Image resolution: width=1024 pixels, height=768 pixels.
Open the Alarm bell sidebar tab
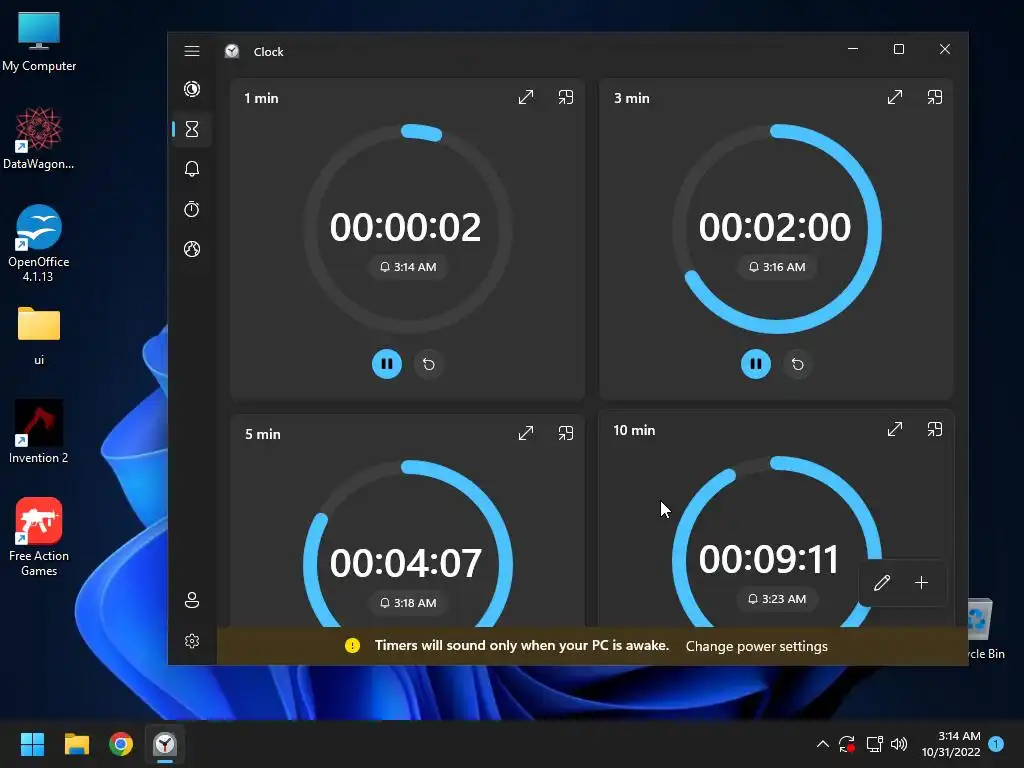point(192,169)
